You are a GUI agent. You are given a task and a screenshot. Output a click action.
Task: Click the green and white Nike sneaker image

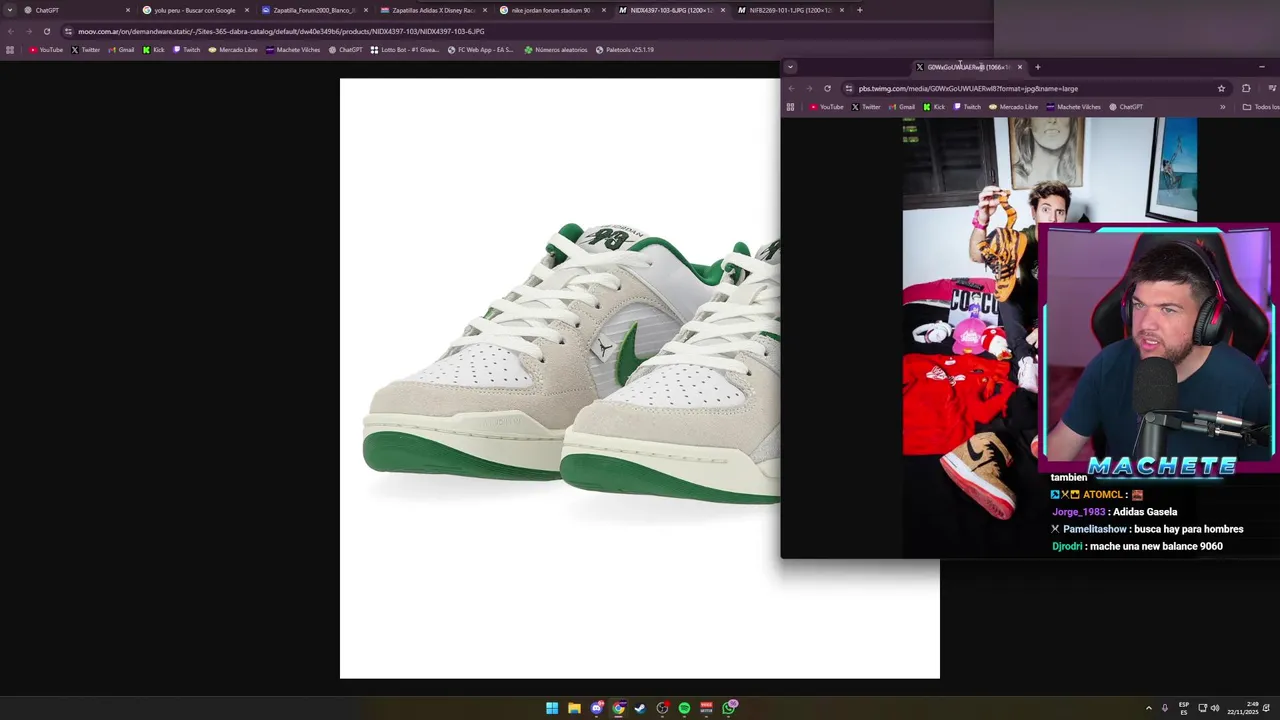(560, 378)
